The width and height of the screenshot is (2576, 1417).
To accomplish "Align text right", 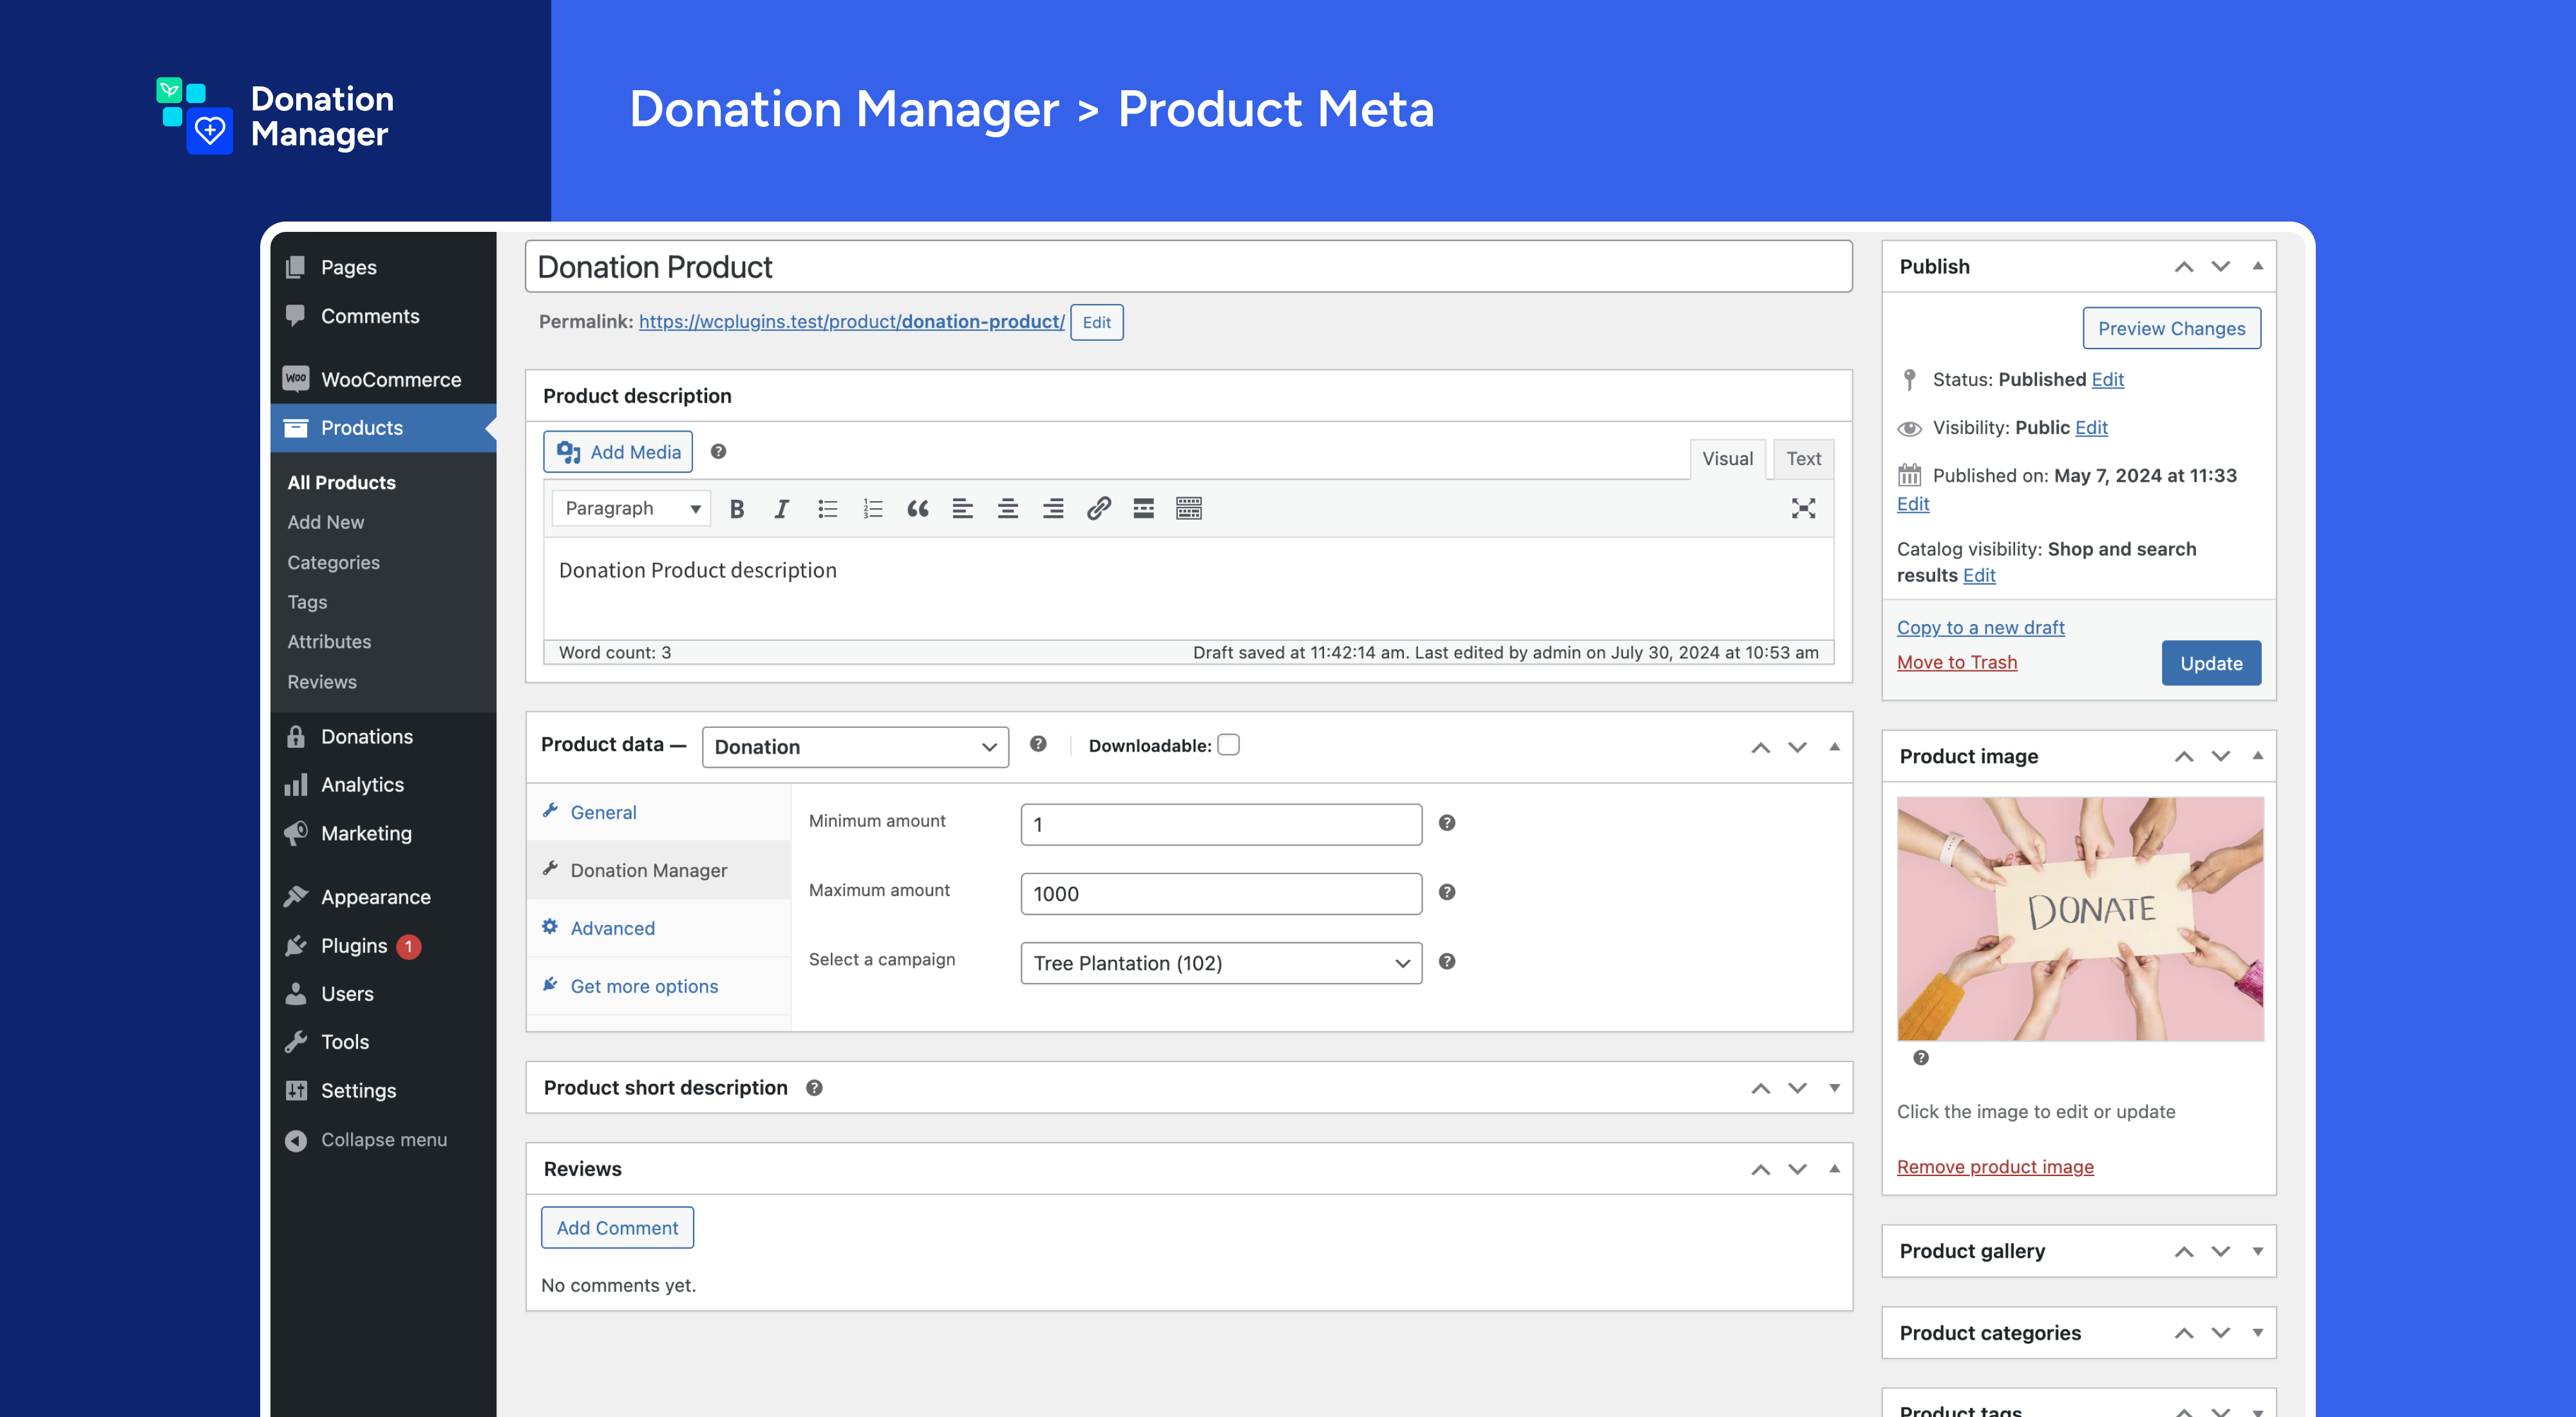I will (1053, 509).
